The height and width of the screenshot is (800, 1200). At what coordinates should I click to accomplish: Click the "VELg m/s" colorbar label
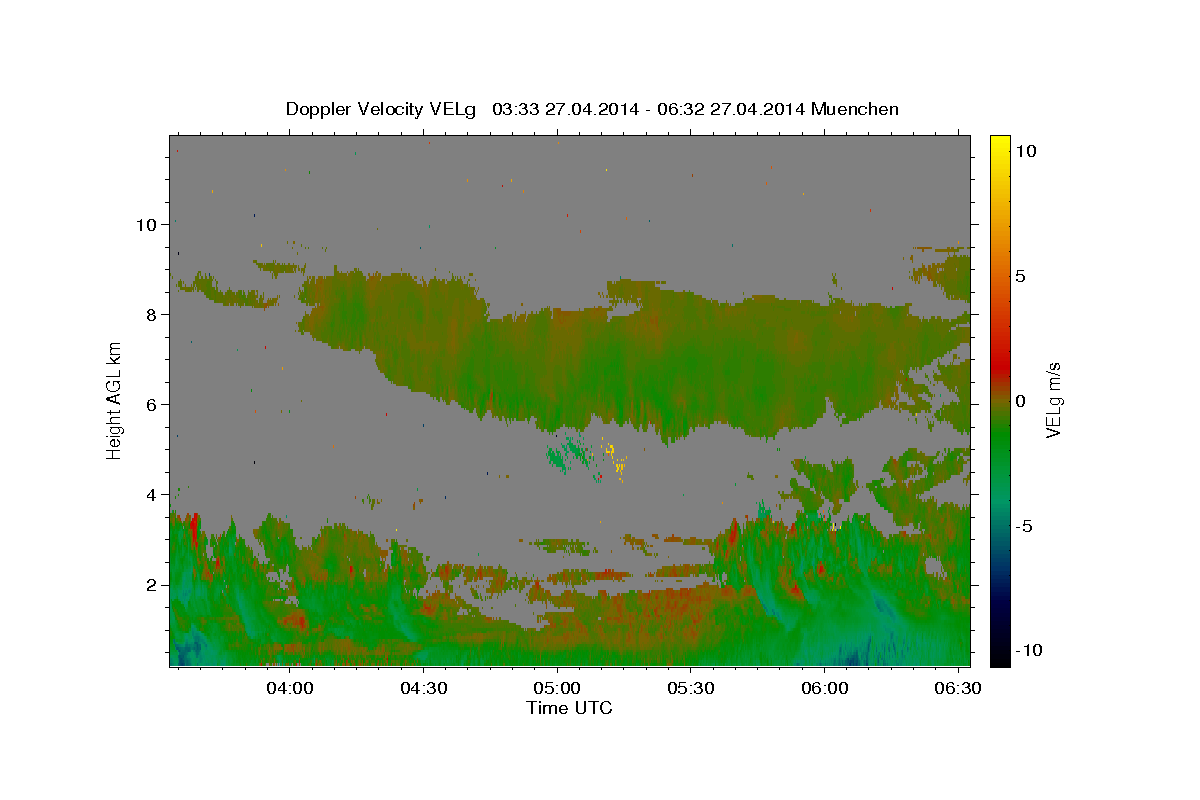coord(1053,401)
